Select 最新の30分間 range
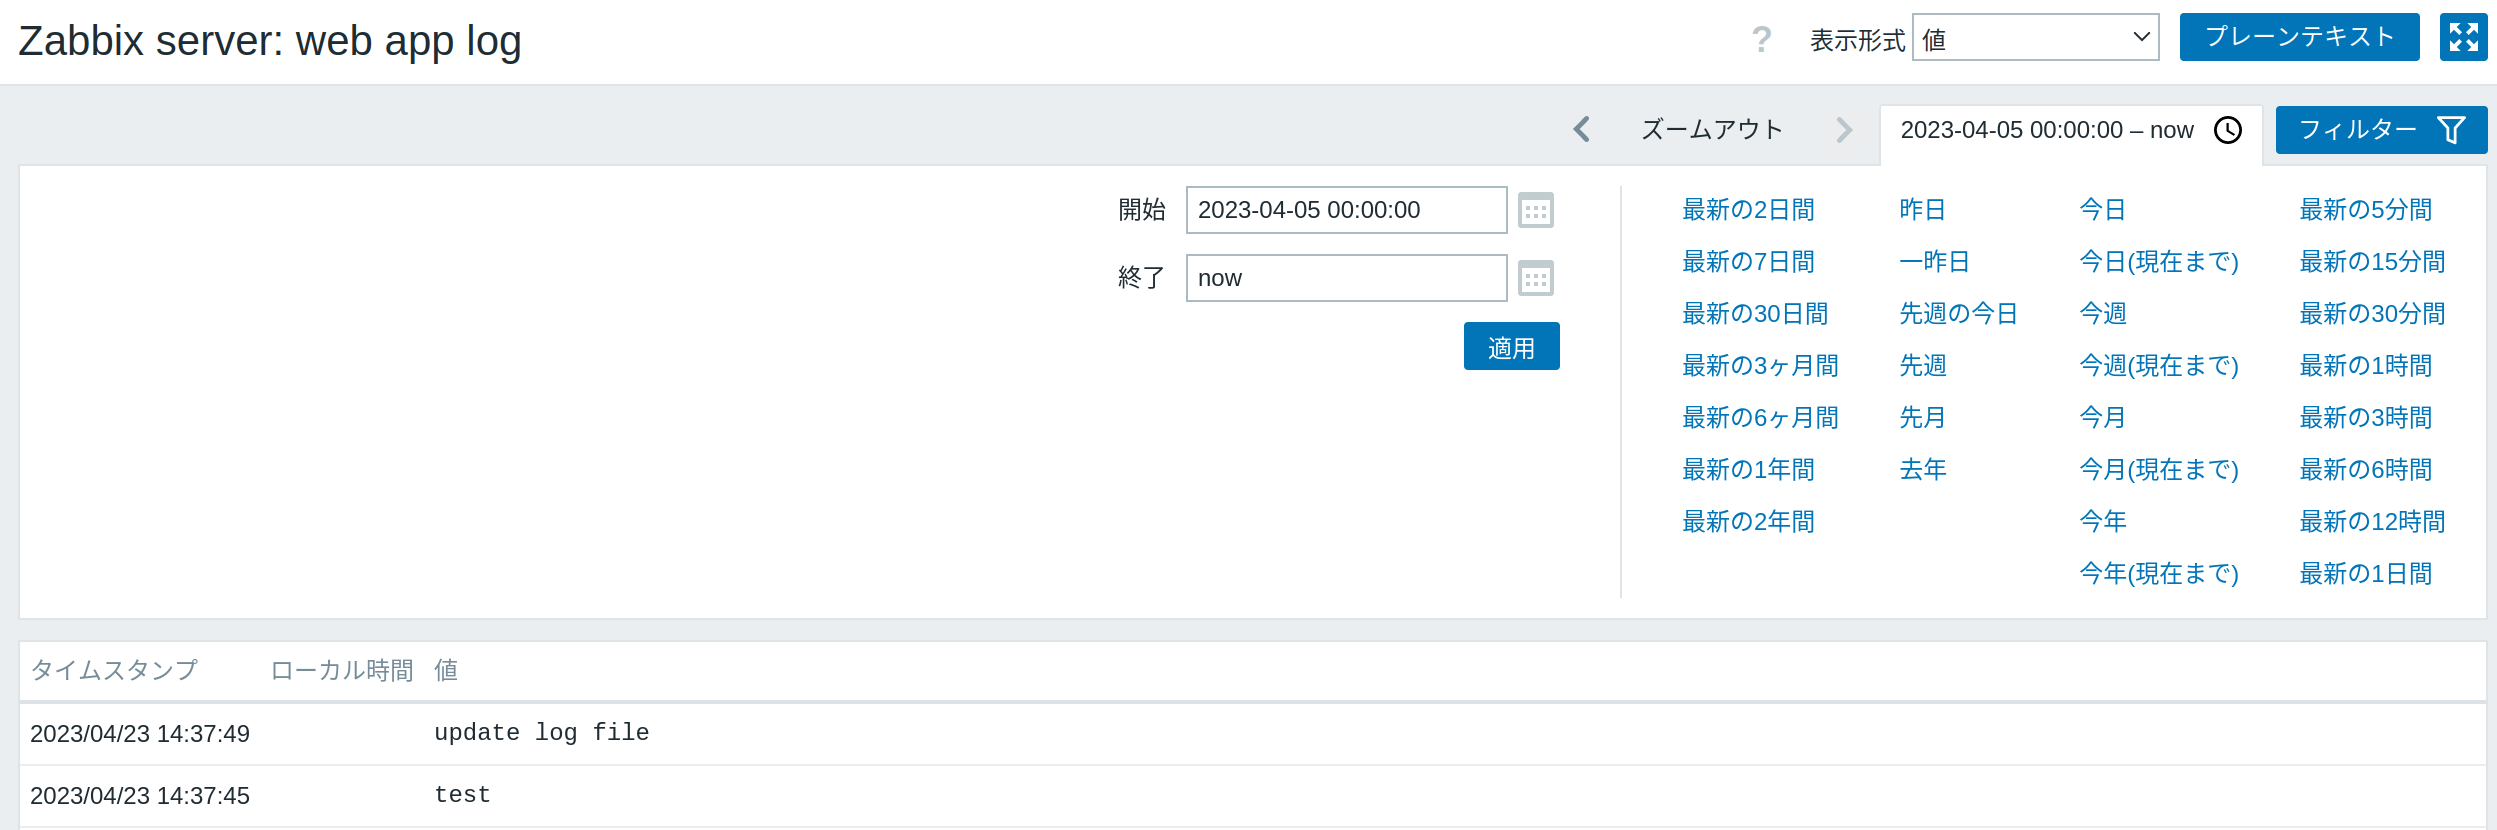2497x830 pixels. [x=2372, y=314]
